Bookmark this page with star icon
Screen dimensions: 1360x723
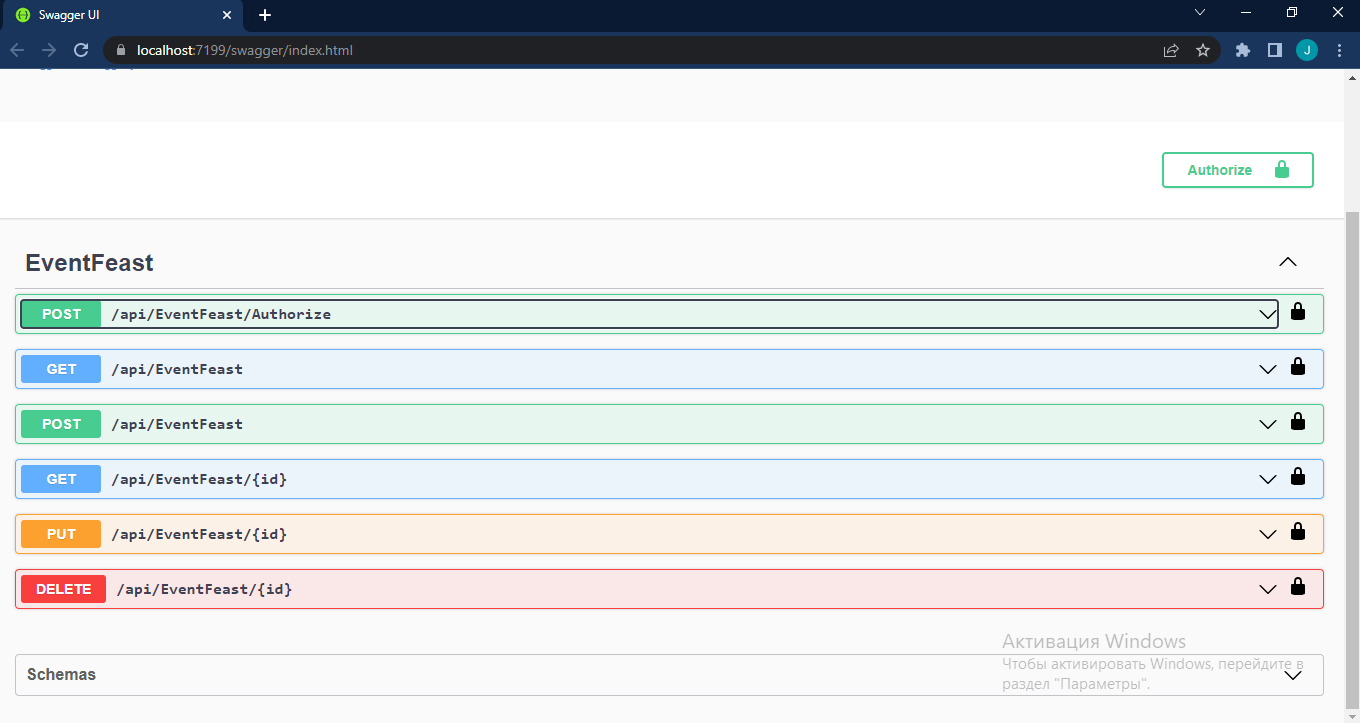point(1203,50)
